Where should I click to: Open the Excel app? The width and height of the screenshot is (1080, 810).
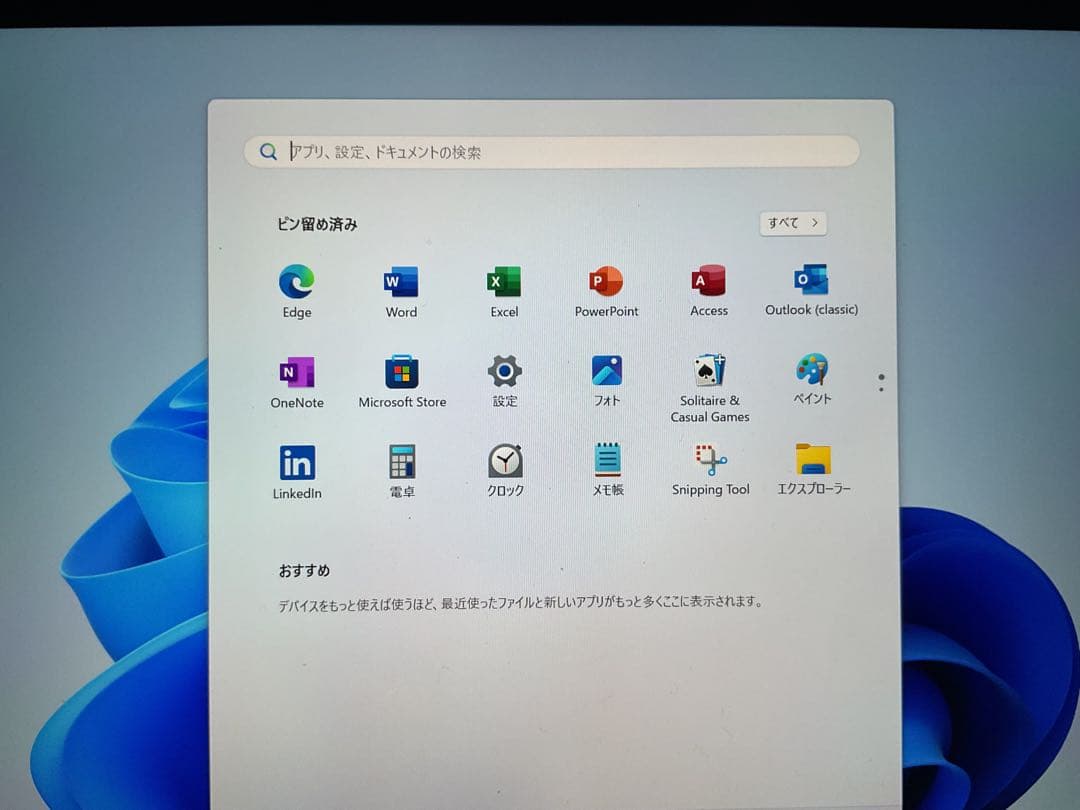tap(504, 291)
